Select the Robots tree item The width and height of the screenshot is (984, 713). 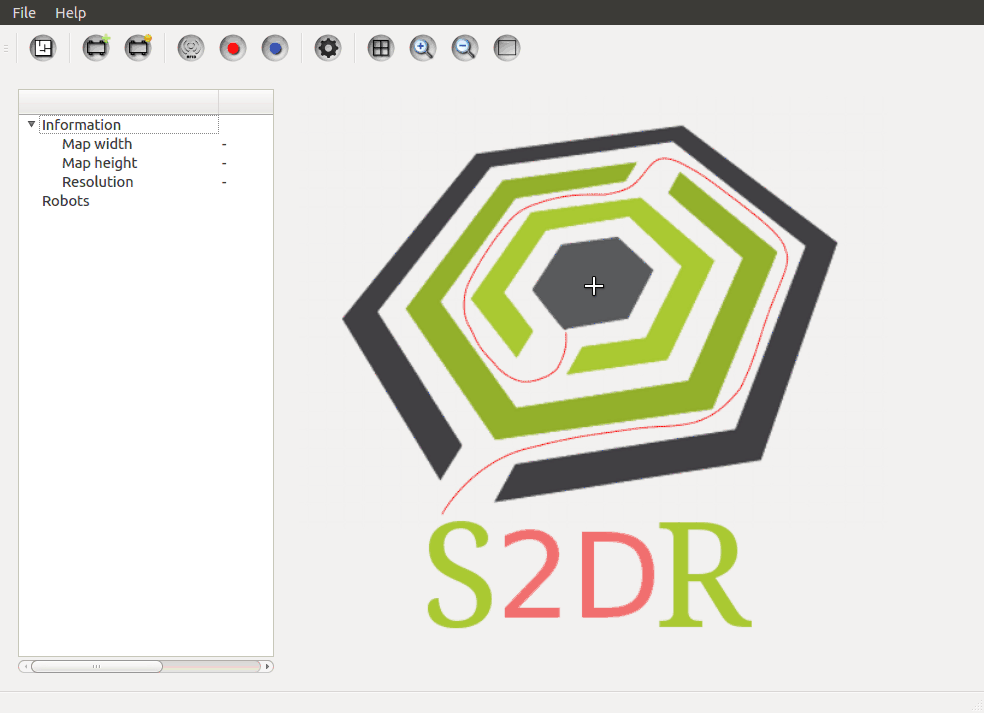[65, 201]
